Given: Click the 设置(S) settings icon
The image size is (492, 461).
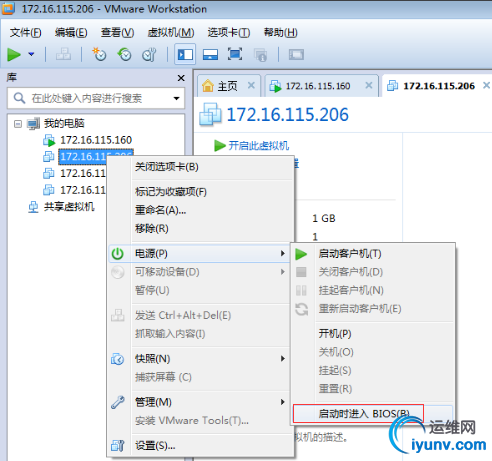Looking at the screenshot, I should [117, 446].
